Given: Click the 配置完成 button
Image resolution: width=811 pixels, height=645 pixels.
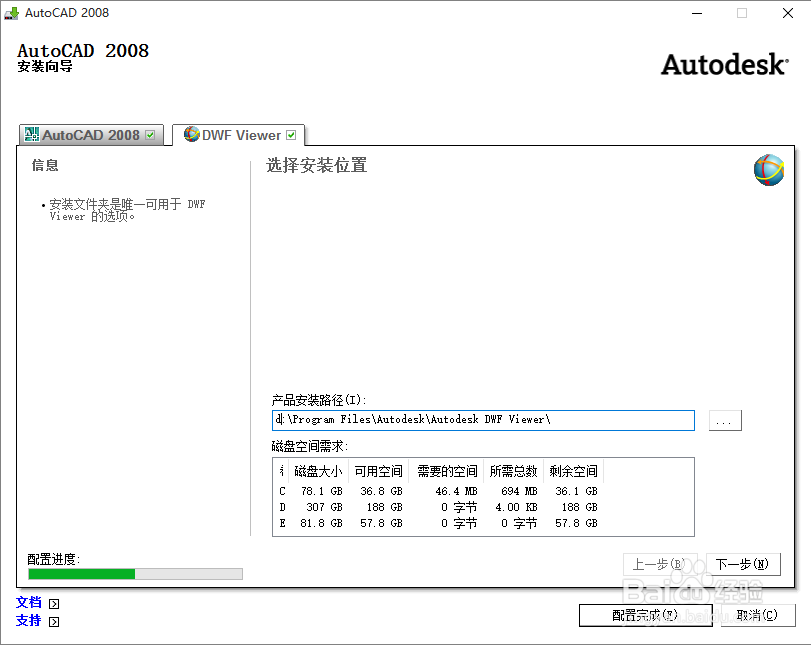Looking at the screenshot, I should pyautogui.click(x=646, y=615).
